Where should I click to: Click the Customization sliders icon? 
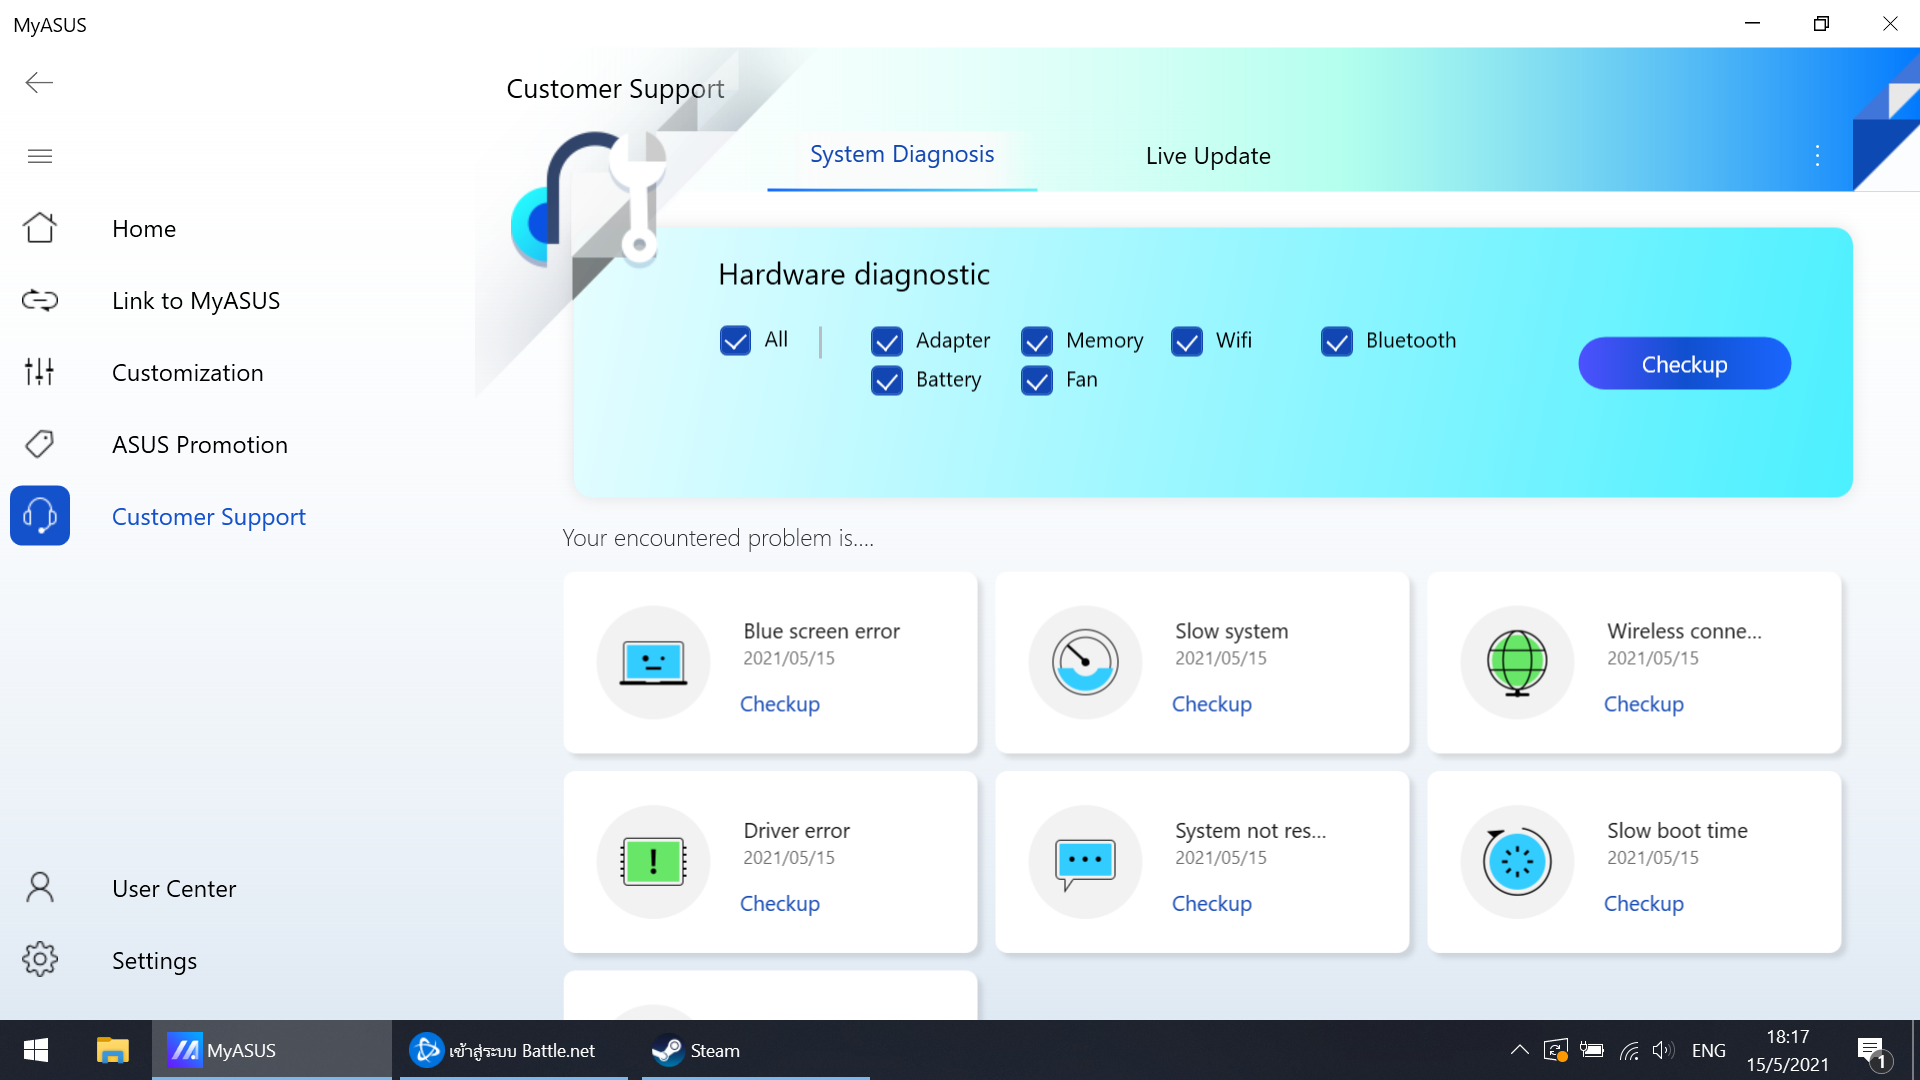tap(40, 372)
